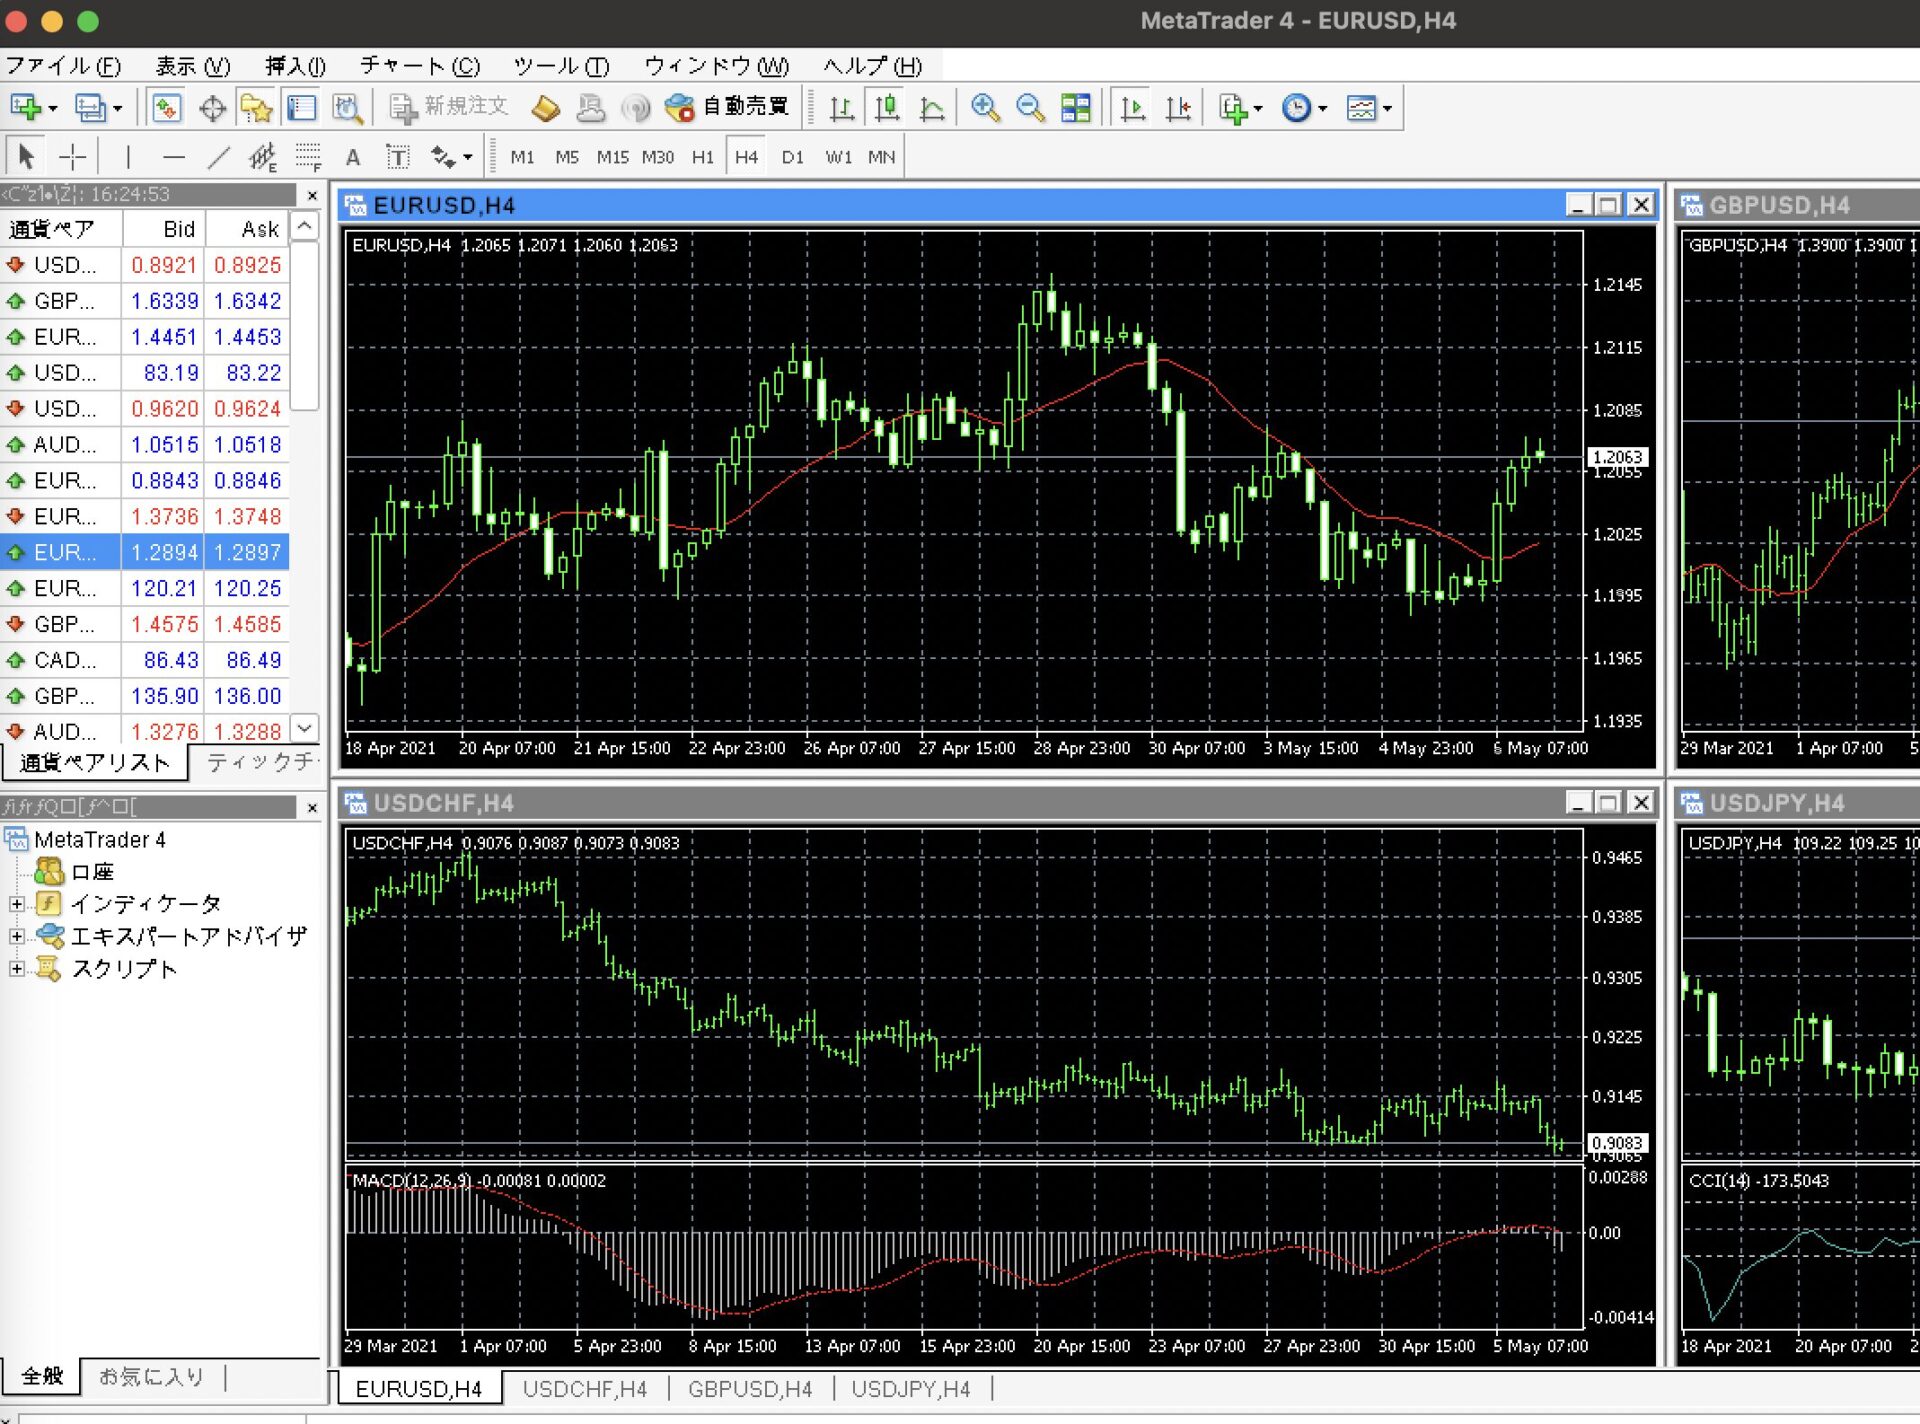Activate the GBPUSD,H4 chart window title
The width and height of the screenshot is (1920, 1424).
click(1779, 206)
